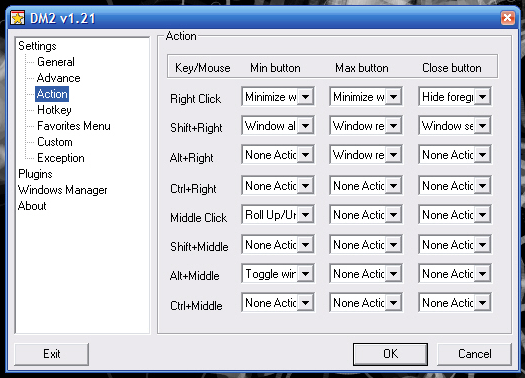Click the Right Click row label
The height and width of the screenshot is (378, 525).
[196, 99]
